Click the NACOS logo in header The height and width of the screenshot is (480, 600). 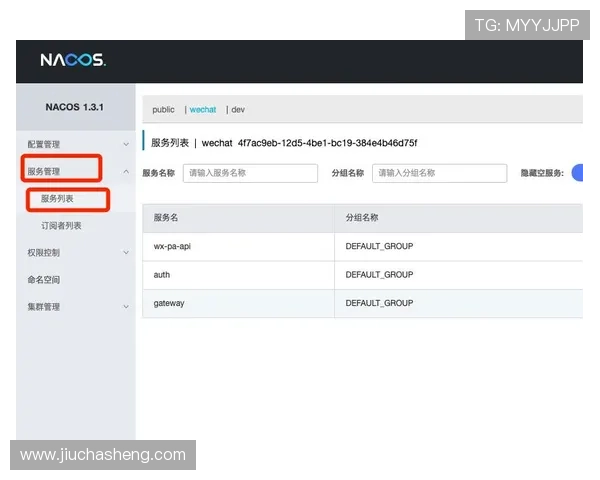click(72, 61)
